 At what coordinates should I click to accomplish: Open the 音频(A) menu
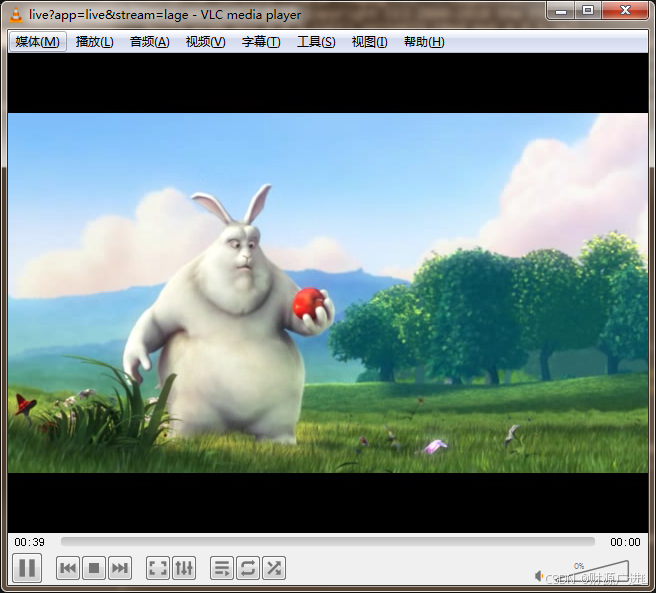[x=149, y=41]
